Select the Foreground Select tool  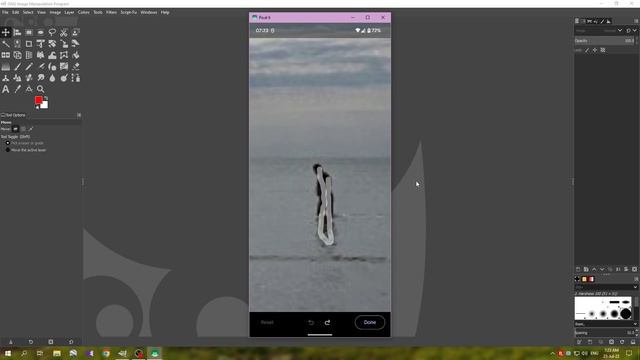[x=76, y=32]
